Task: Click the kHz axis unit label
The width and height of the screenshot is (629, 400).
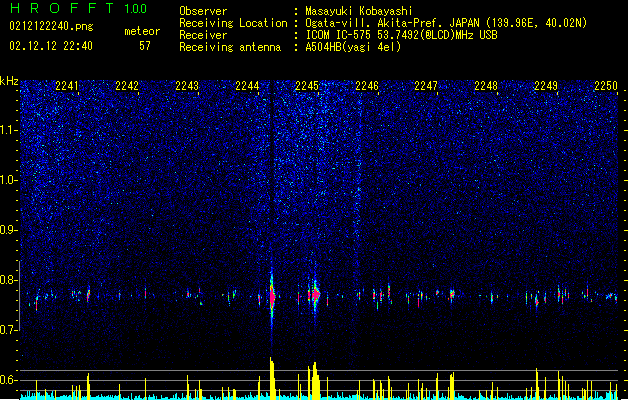Action: click(x=9, y=81)
